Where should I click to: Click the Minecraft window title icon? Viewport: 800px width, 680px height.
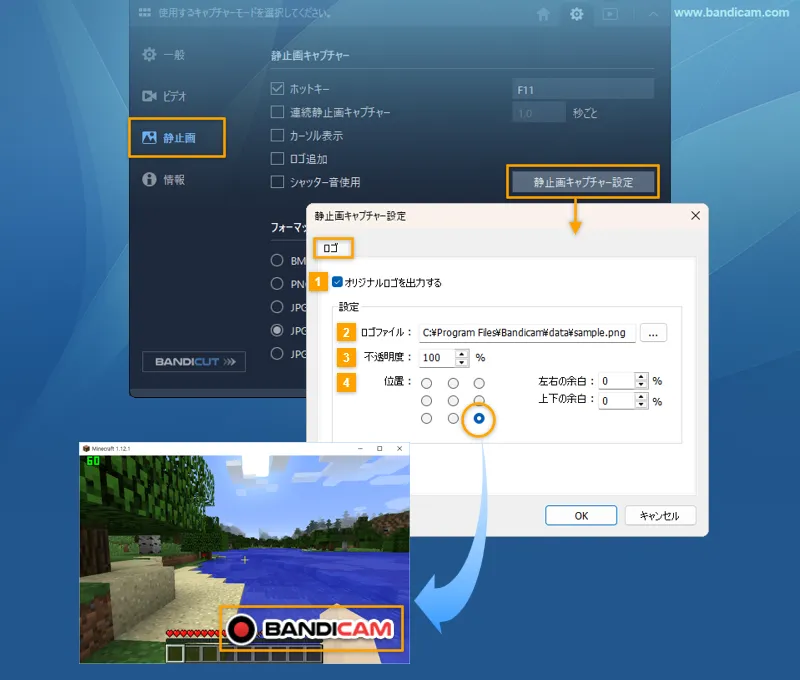[86, 448]
